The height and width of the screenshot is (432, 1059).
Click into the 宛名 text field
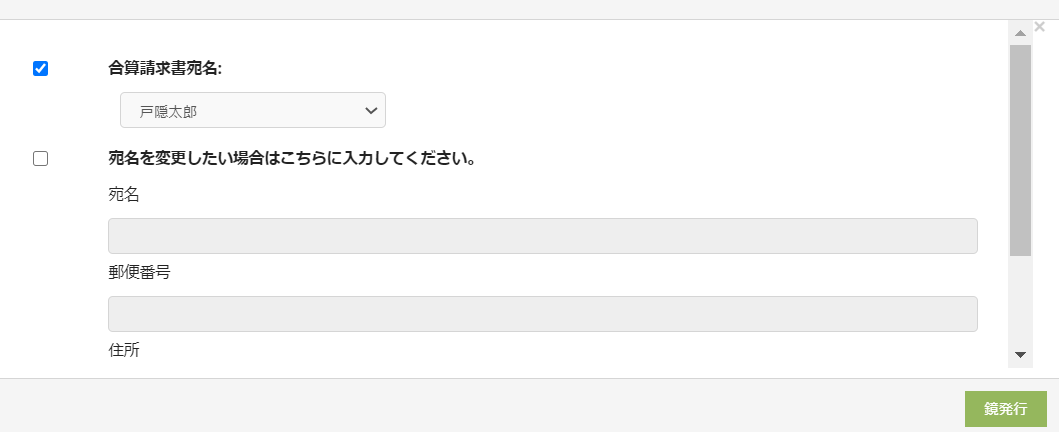pyautogui.click(x=542, y=236)
